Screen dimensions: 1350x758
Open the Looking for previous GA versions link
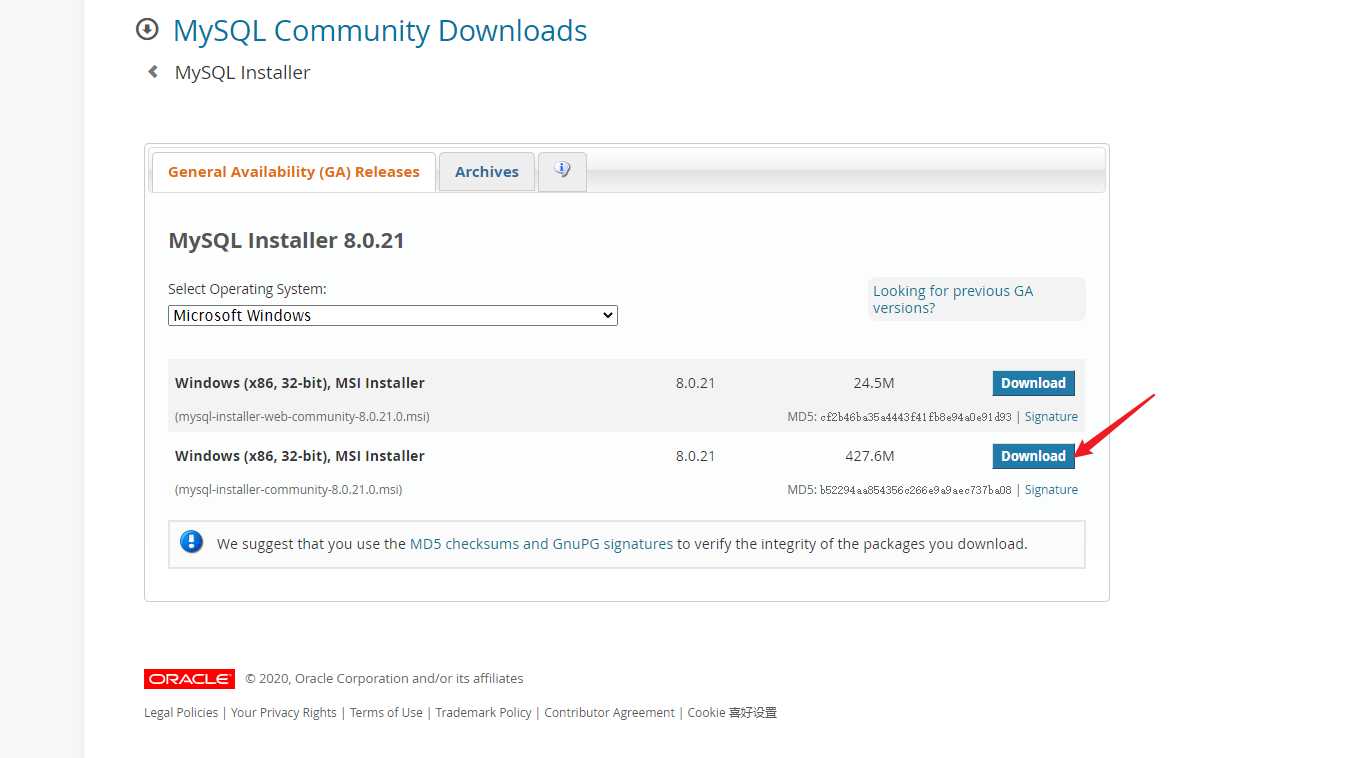pos(953,299)
